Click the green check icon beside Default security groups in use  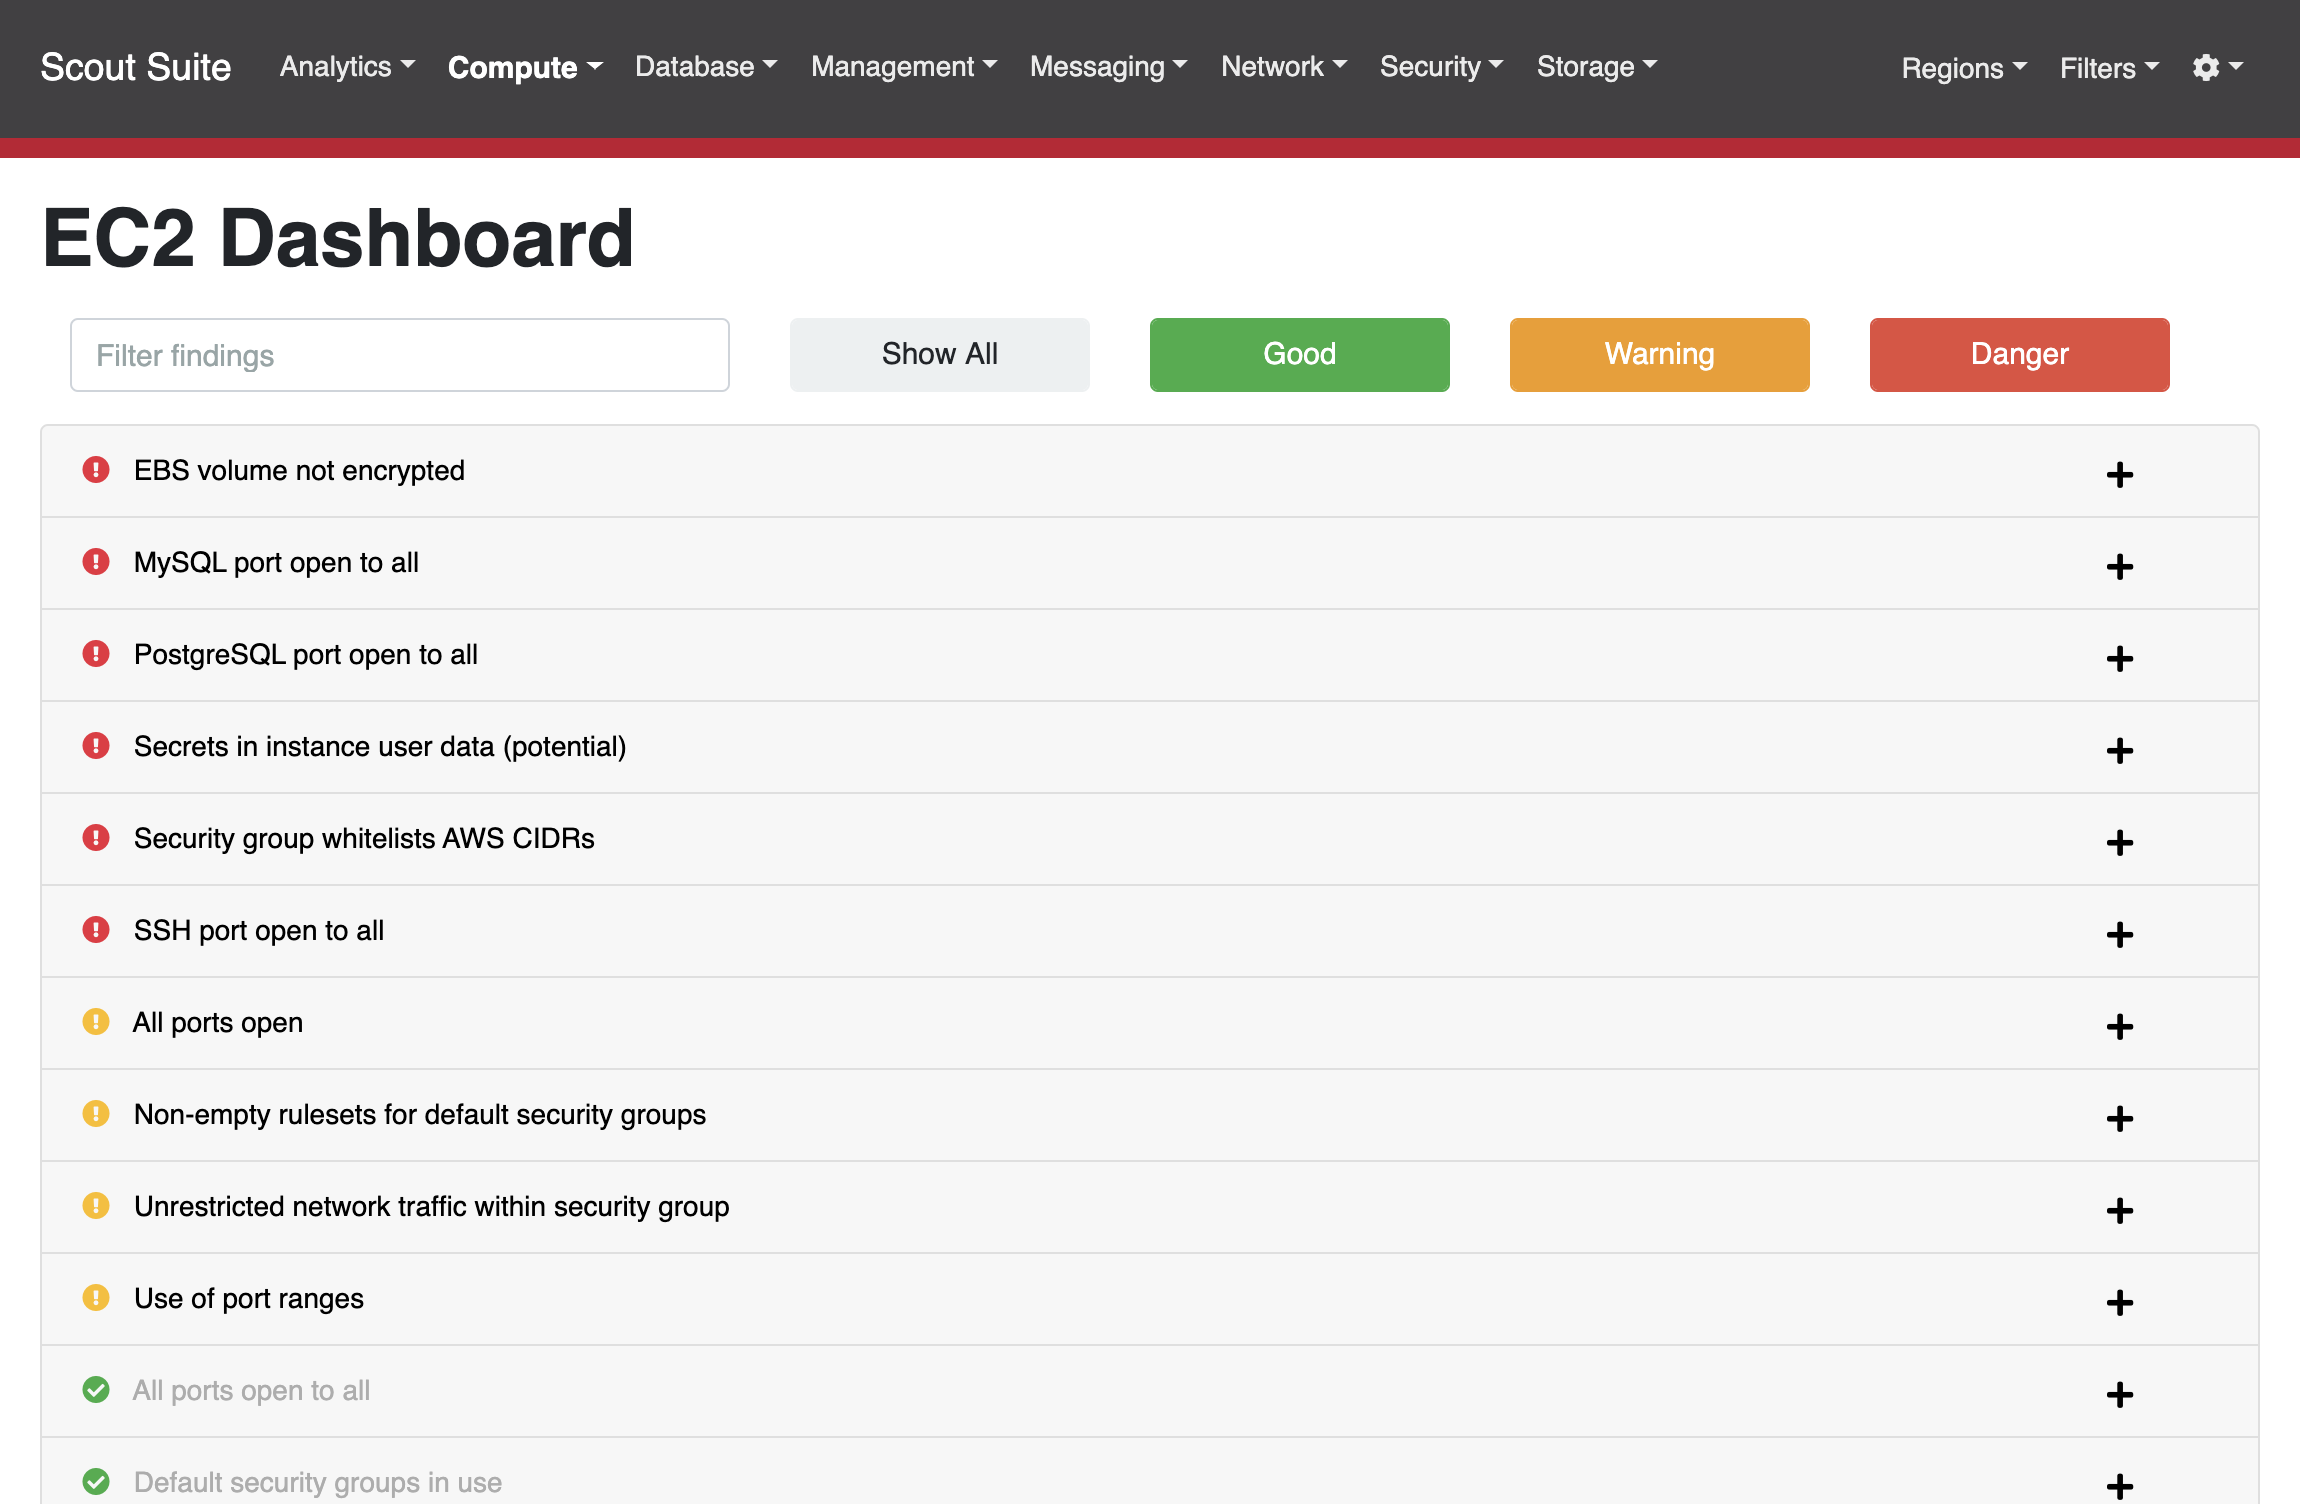[96, 1481]
